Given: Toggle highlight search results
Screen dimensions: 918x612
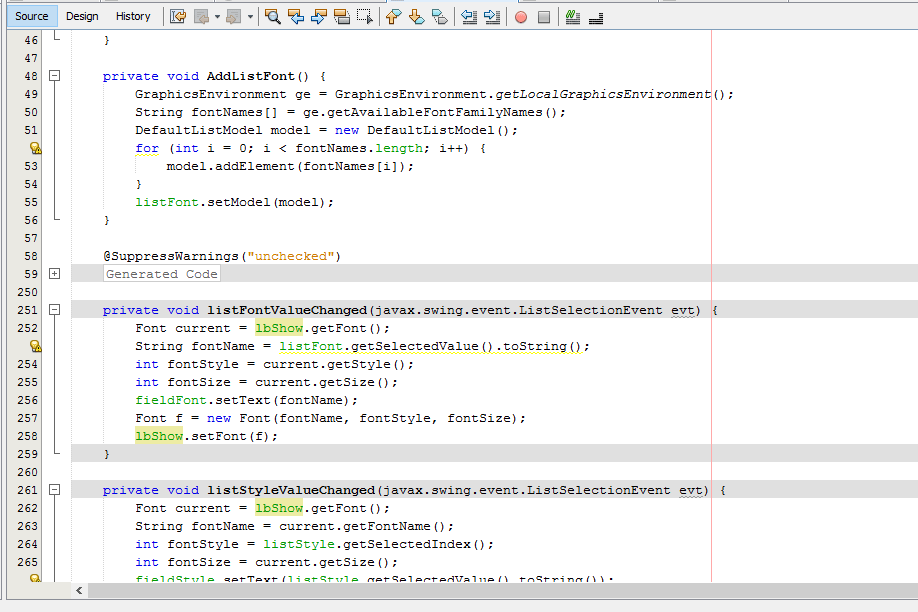Looking at the screenshot, I should point(344,16).
